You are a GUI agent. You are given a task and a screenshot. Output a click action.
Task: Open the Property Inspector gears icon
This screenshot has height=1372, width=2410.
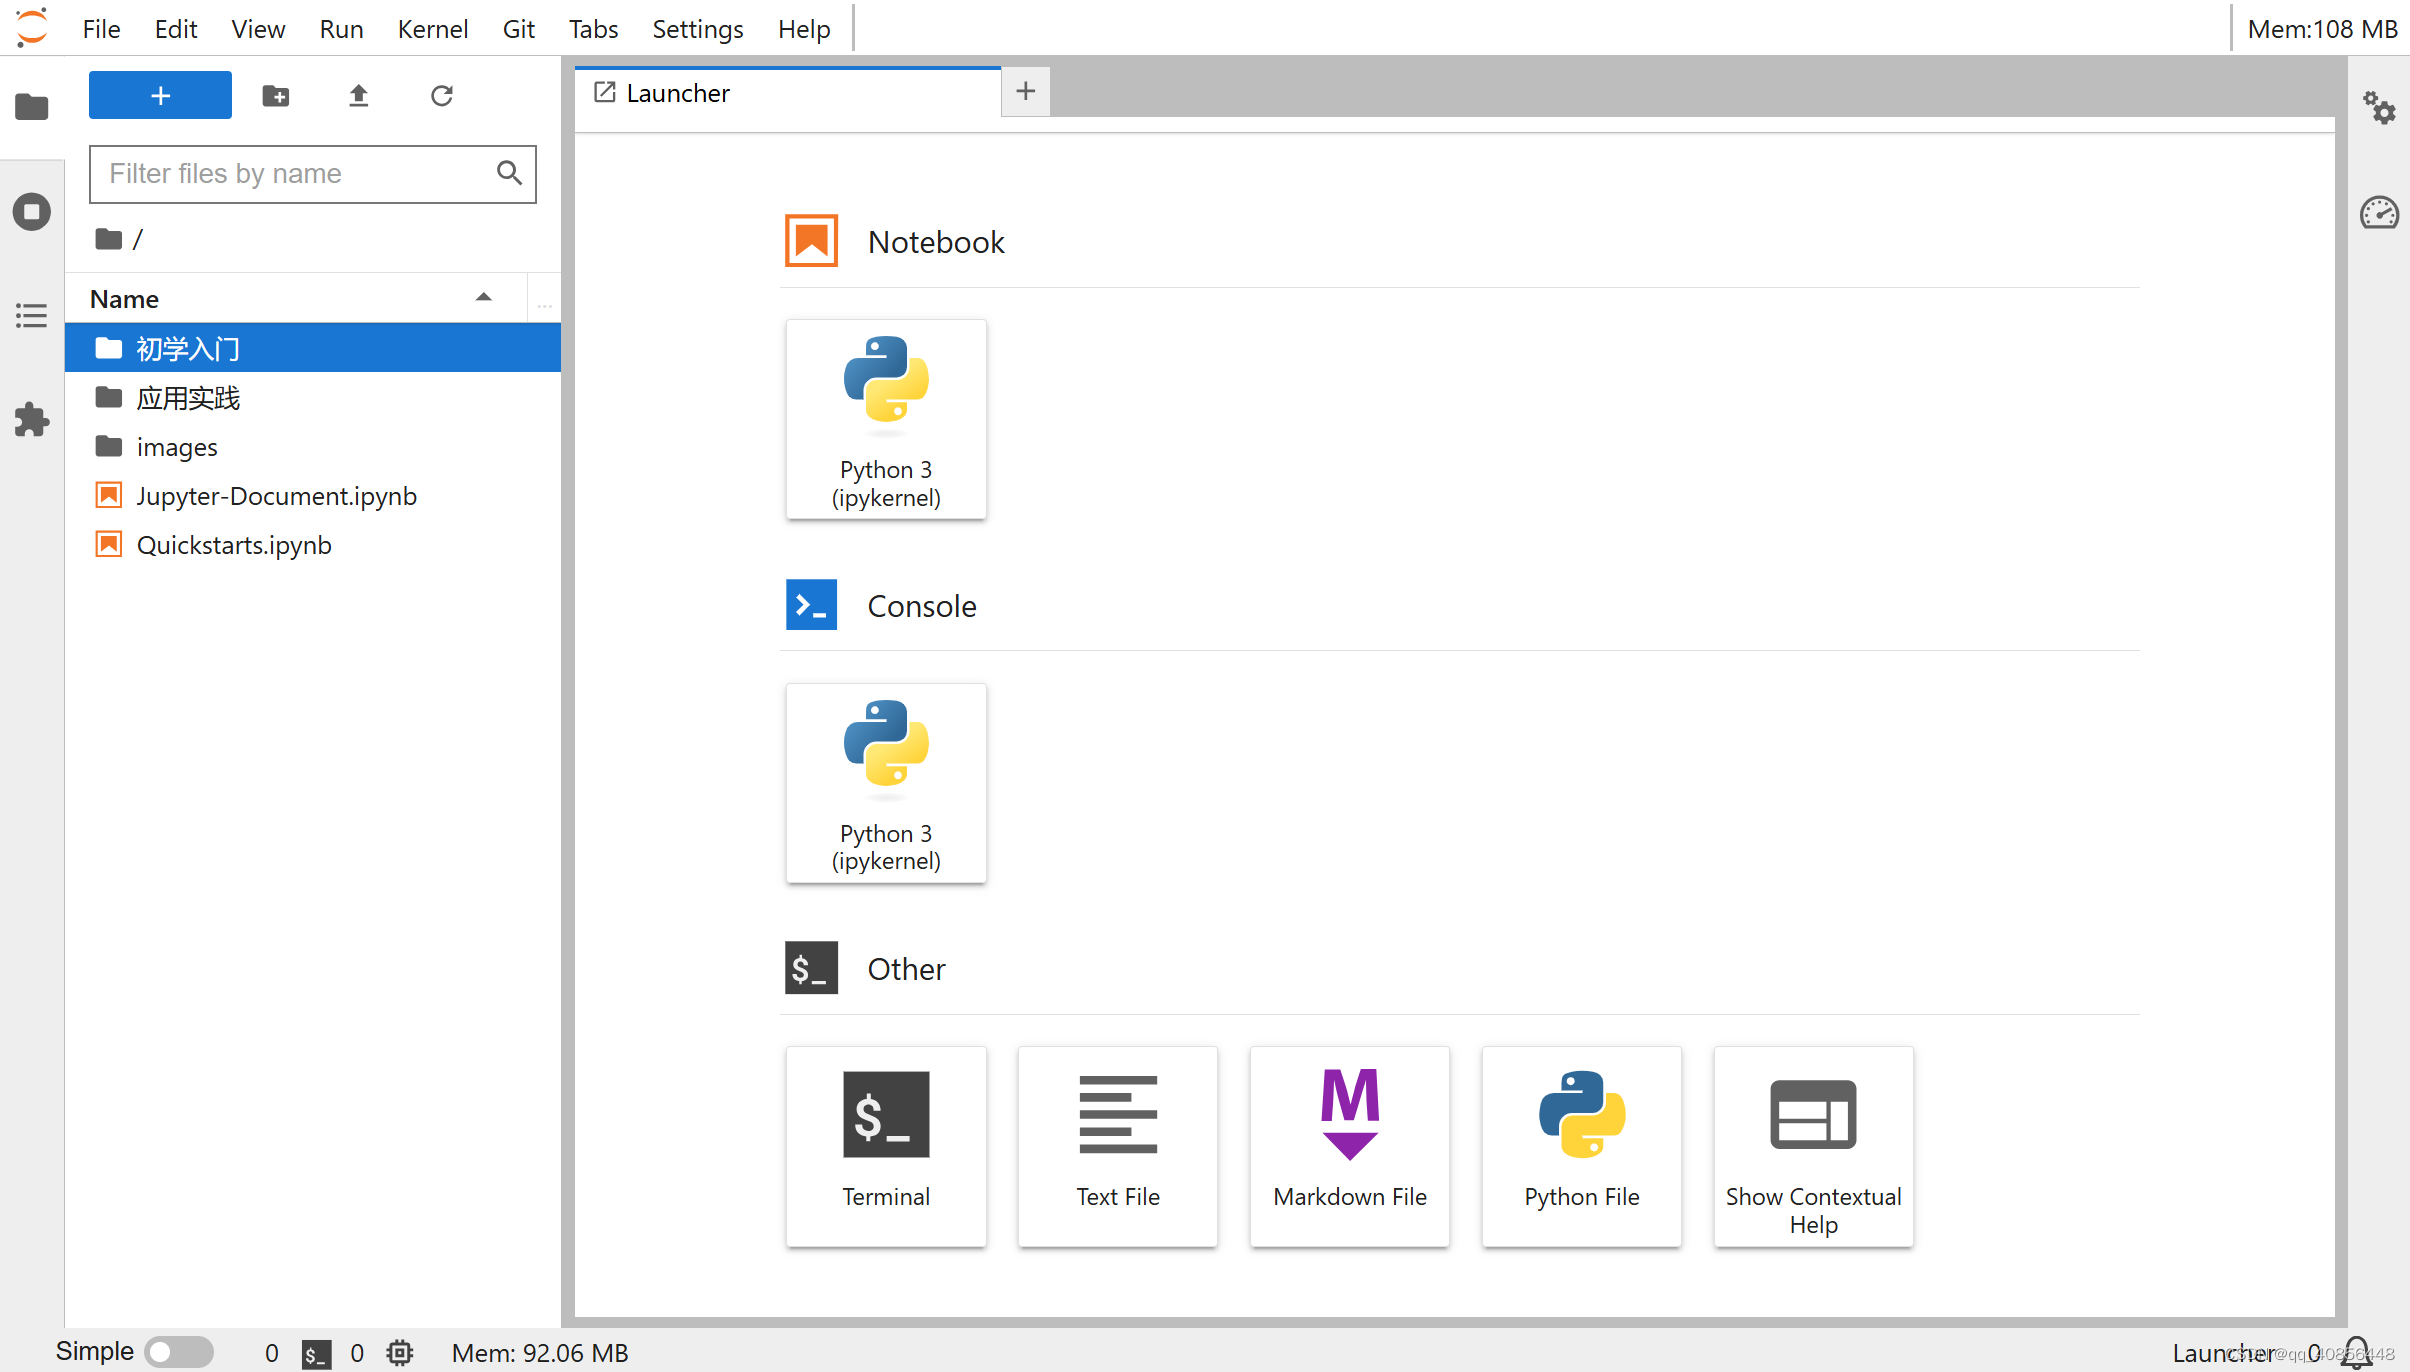pos(2379,108)
